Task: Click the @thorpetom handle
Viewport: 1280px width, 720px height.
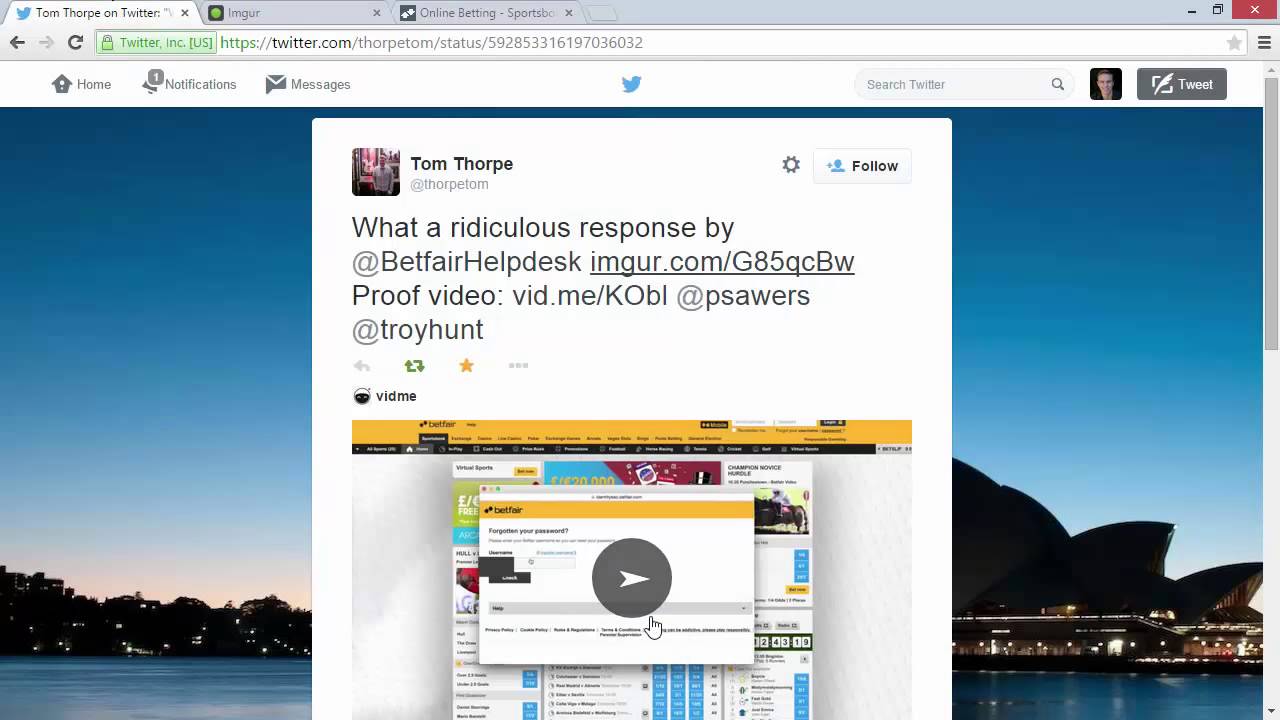Action: pyautogui.click(x=449, y=185)
